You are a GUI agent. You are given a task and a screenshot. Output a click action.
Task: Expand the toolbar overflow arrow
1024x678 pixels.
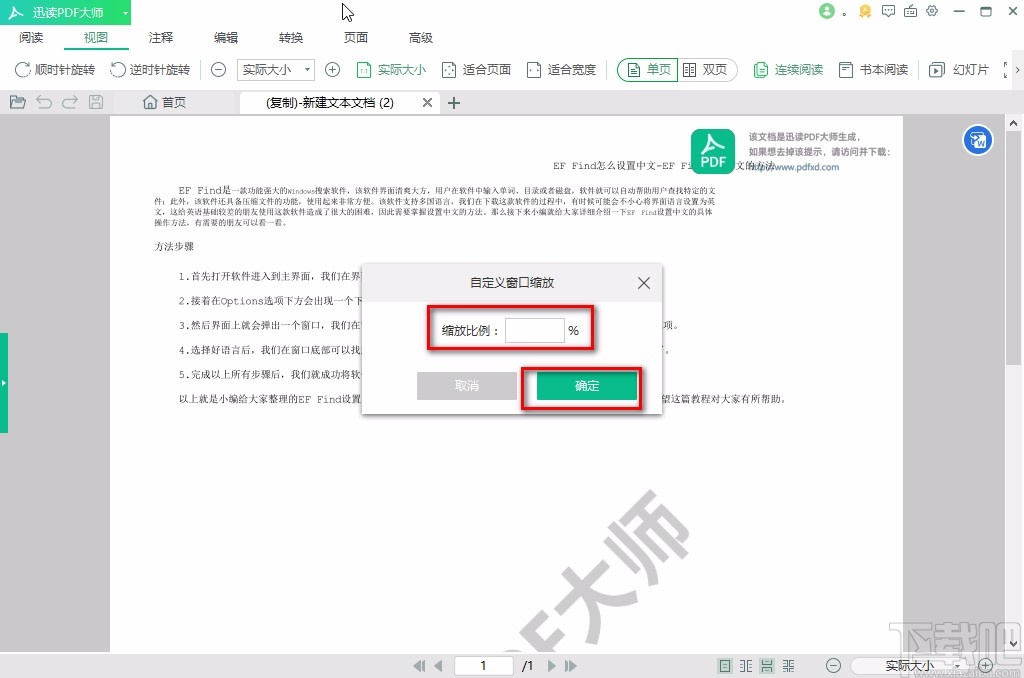[x=1017, y=69]
